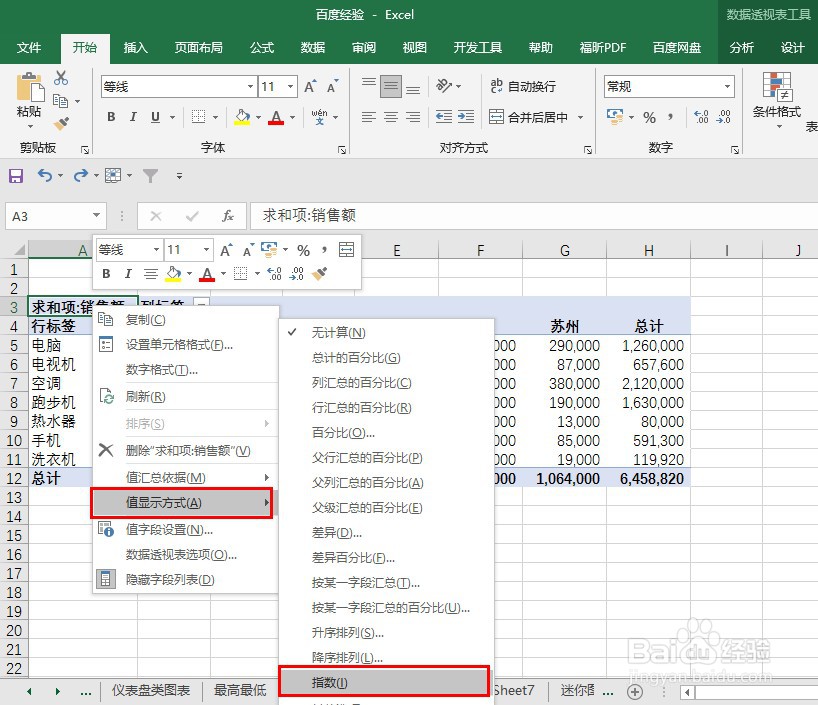Add a new sheet with the plus icon
The width and height of the screenshot is (818, 705).
(x=635, y=692)
